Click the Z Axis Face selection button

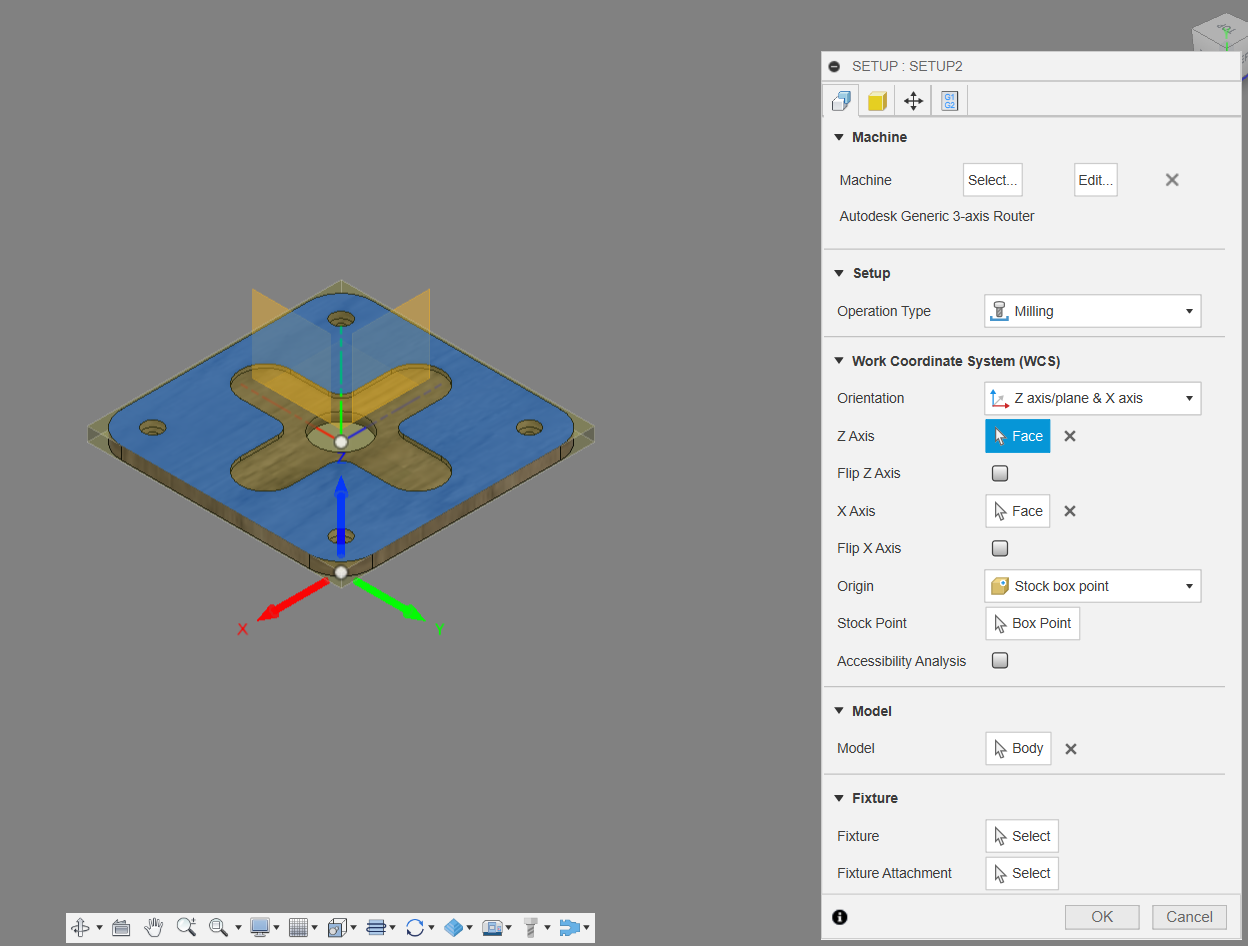(1018, 436)
